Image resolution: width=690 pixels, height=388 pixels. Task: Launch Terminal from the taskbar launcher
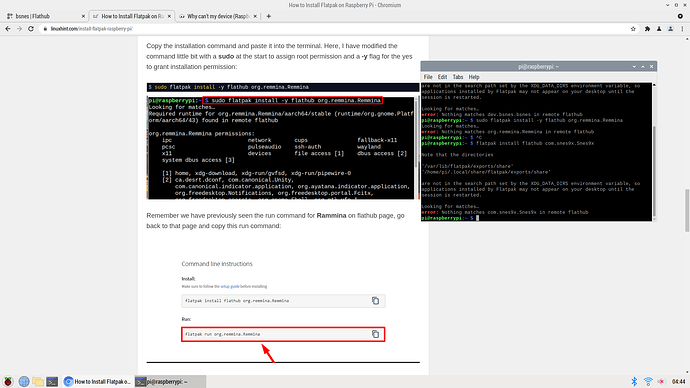point(52,381)
